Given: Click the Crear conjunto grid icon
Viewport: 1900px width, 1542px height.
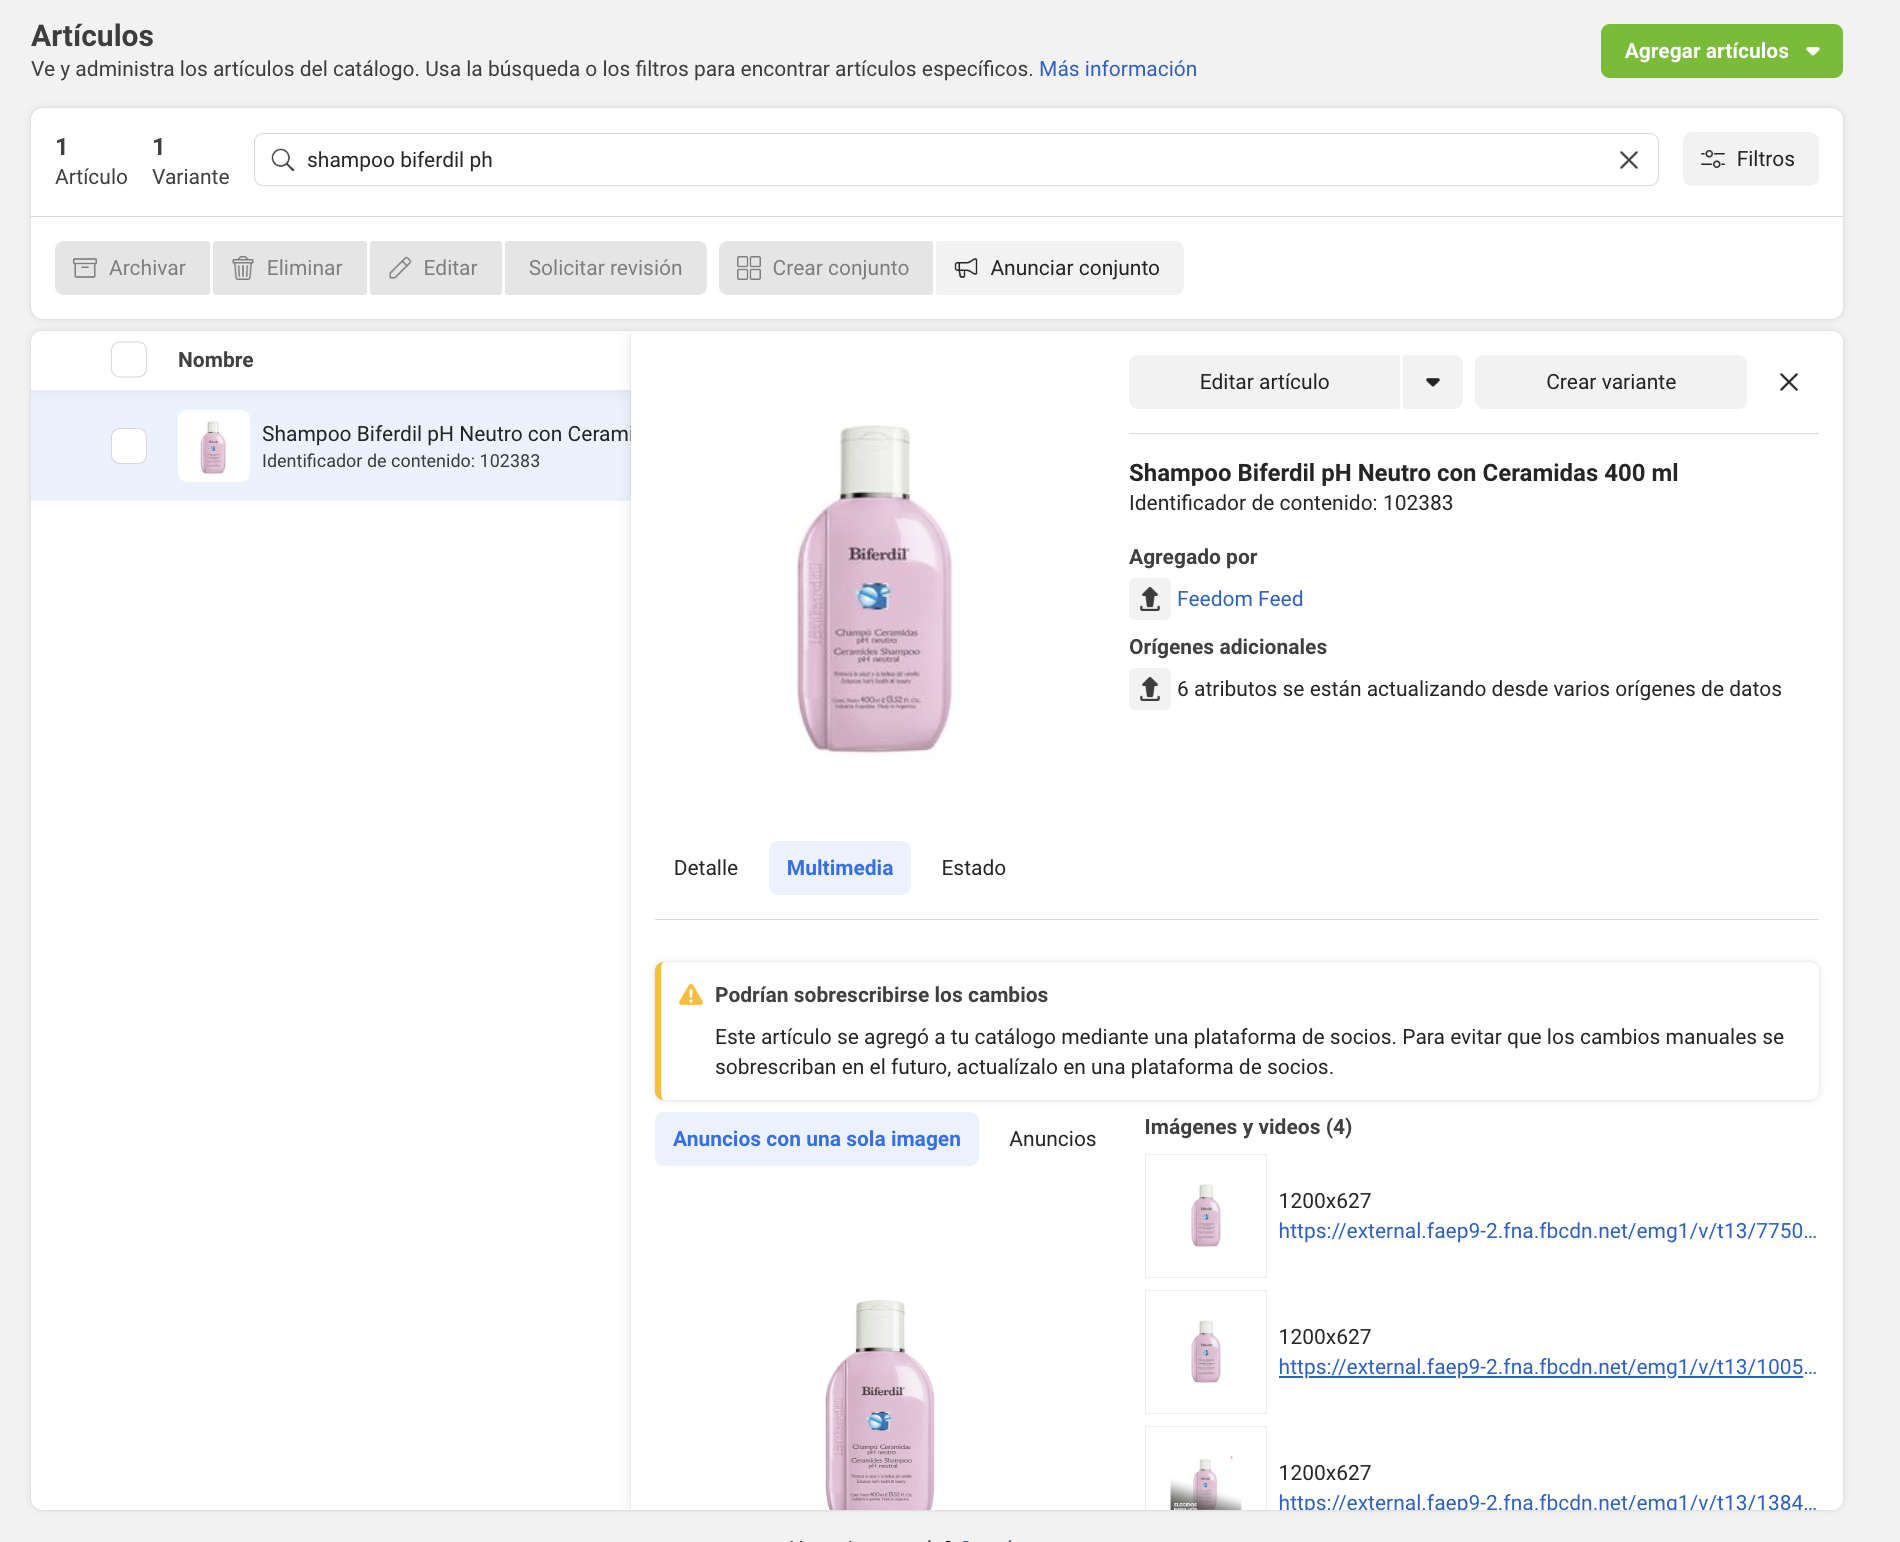Looking at the screenshot, I should [749, 268].
